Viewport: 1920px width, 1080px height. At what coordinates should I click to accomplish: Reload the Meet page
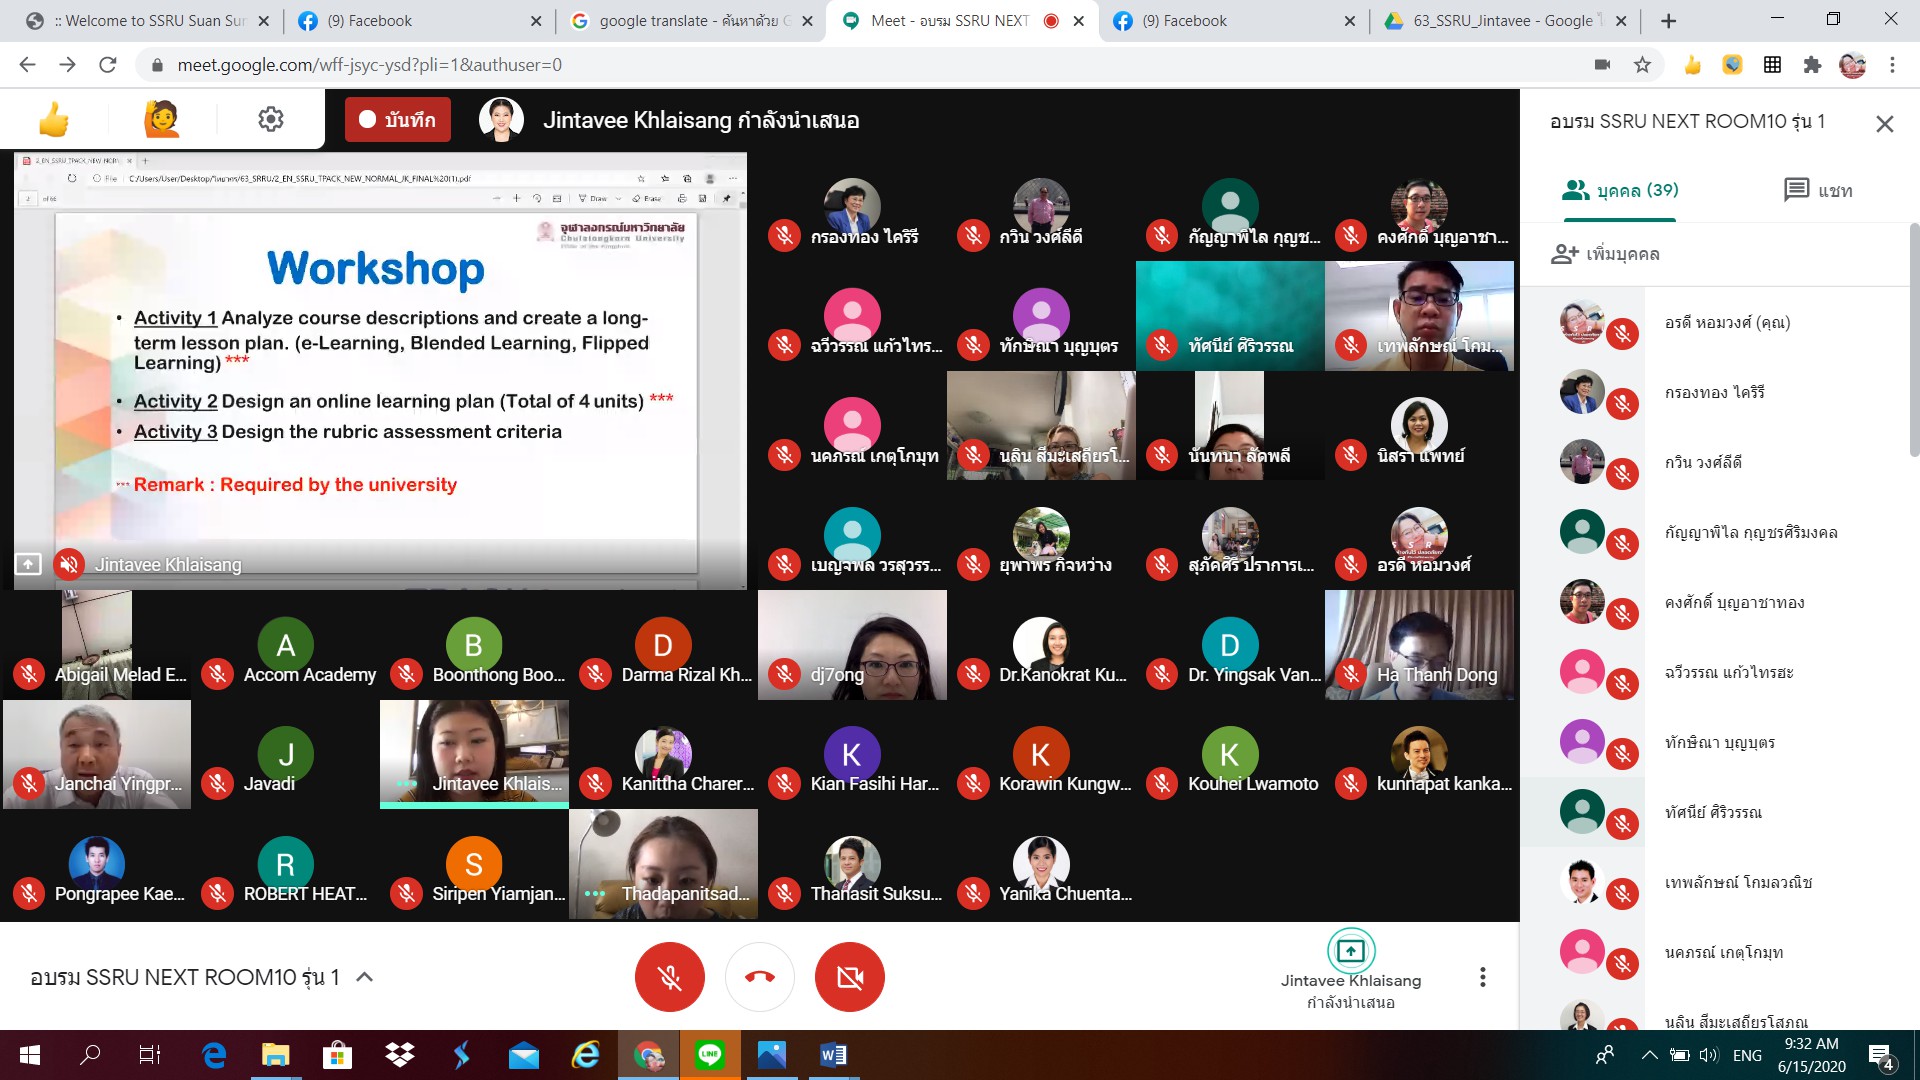[x=108, y=65]
